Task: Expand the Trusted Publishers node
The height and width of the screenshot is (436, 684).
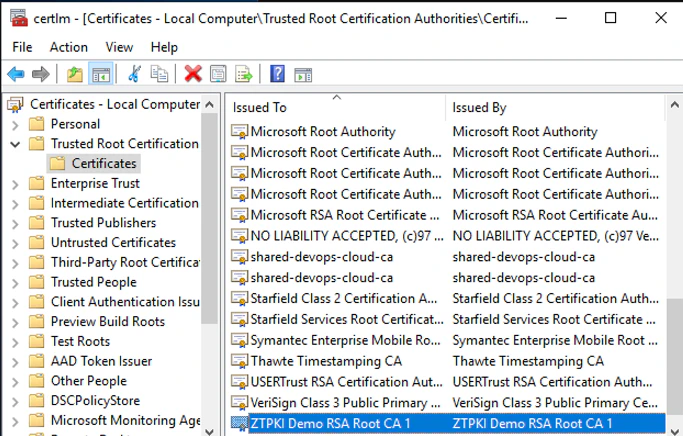Action: (15, 224)
